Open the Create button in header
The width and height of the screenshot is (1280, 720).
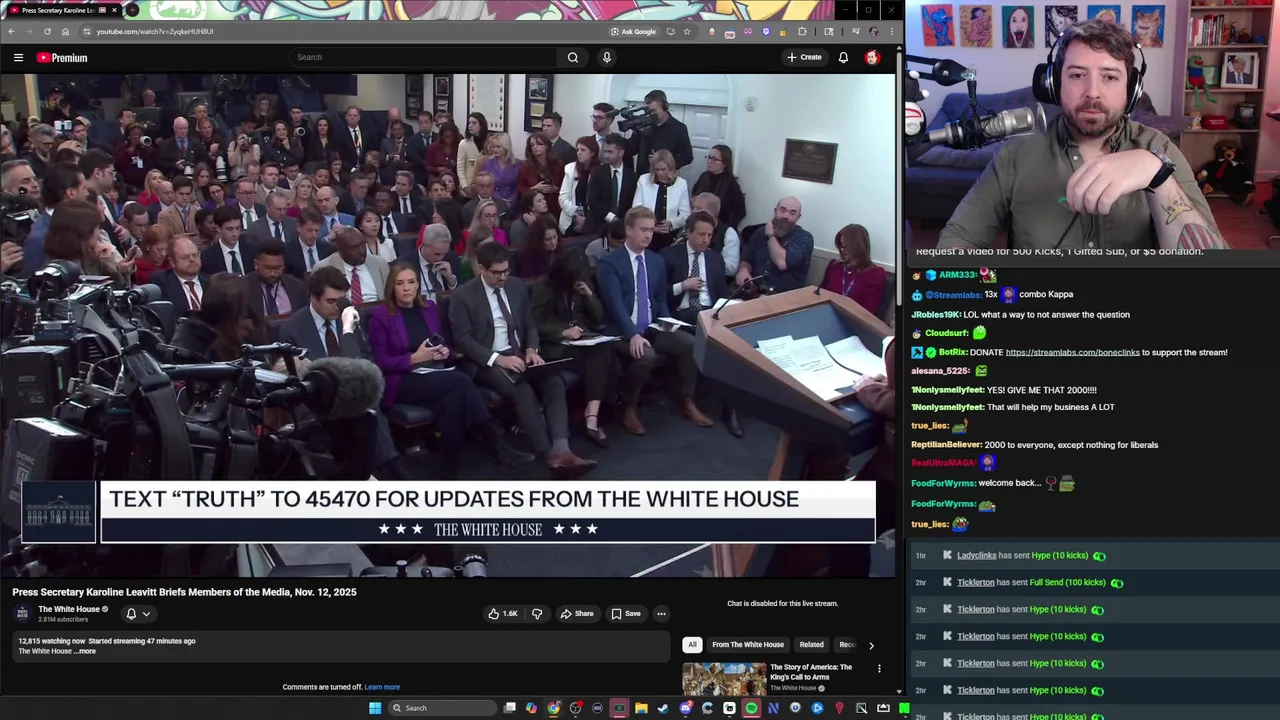(804, 57)
